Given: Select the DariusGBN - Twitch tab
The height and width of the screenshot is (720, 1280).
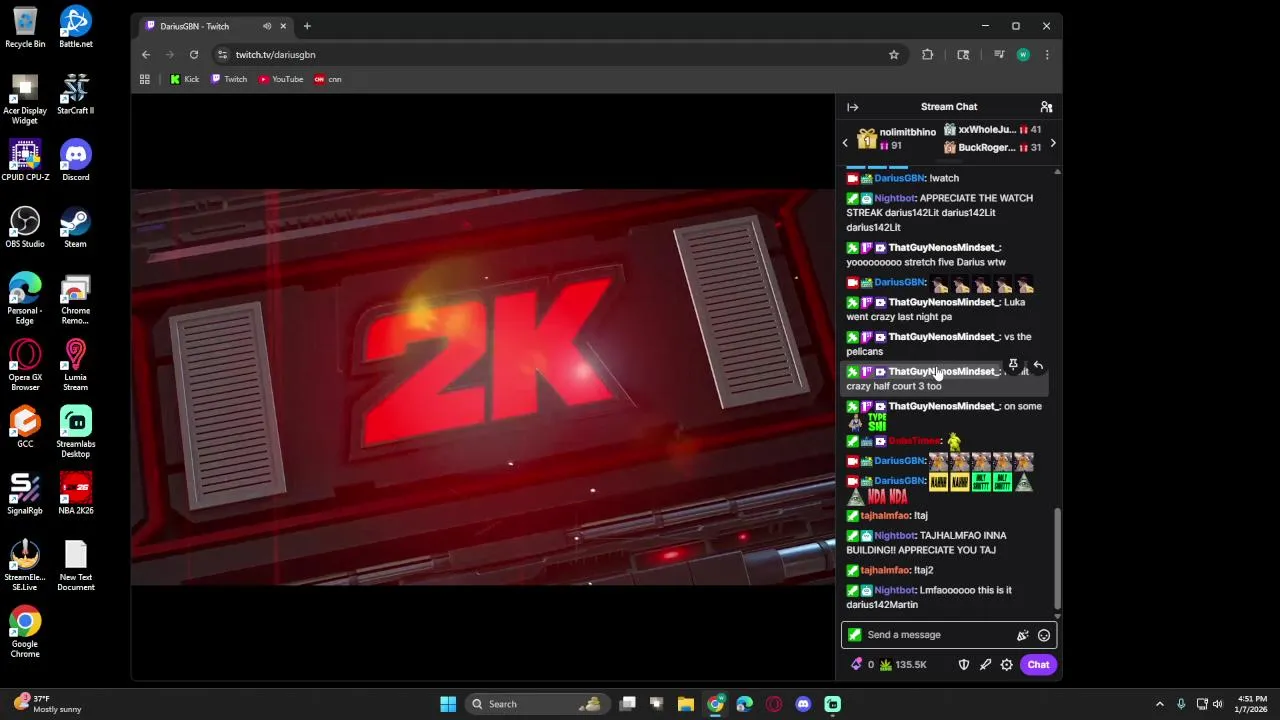Looking at the screenshot, I should point(215,26).
